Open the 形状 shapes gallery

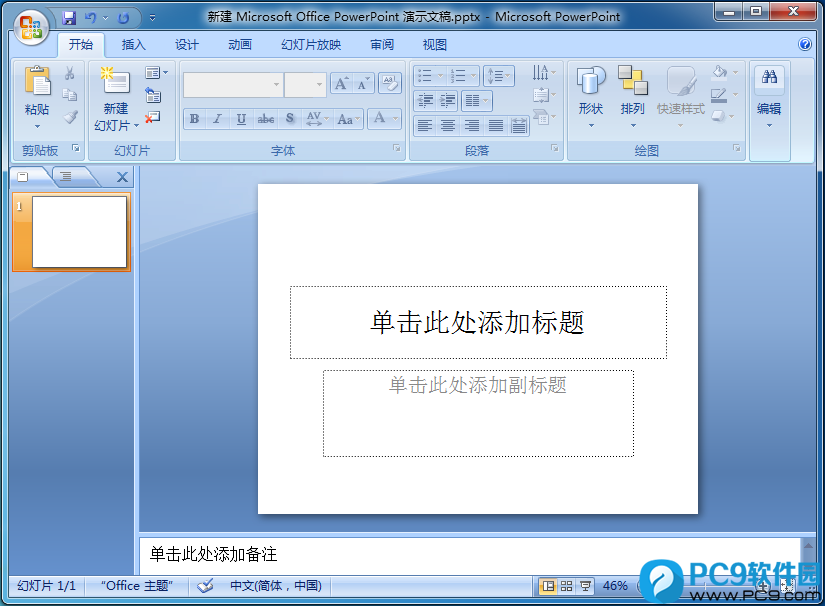click(x=591, y=97)
